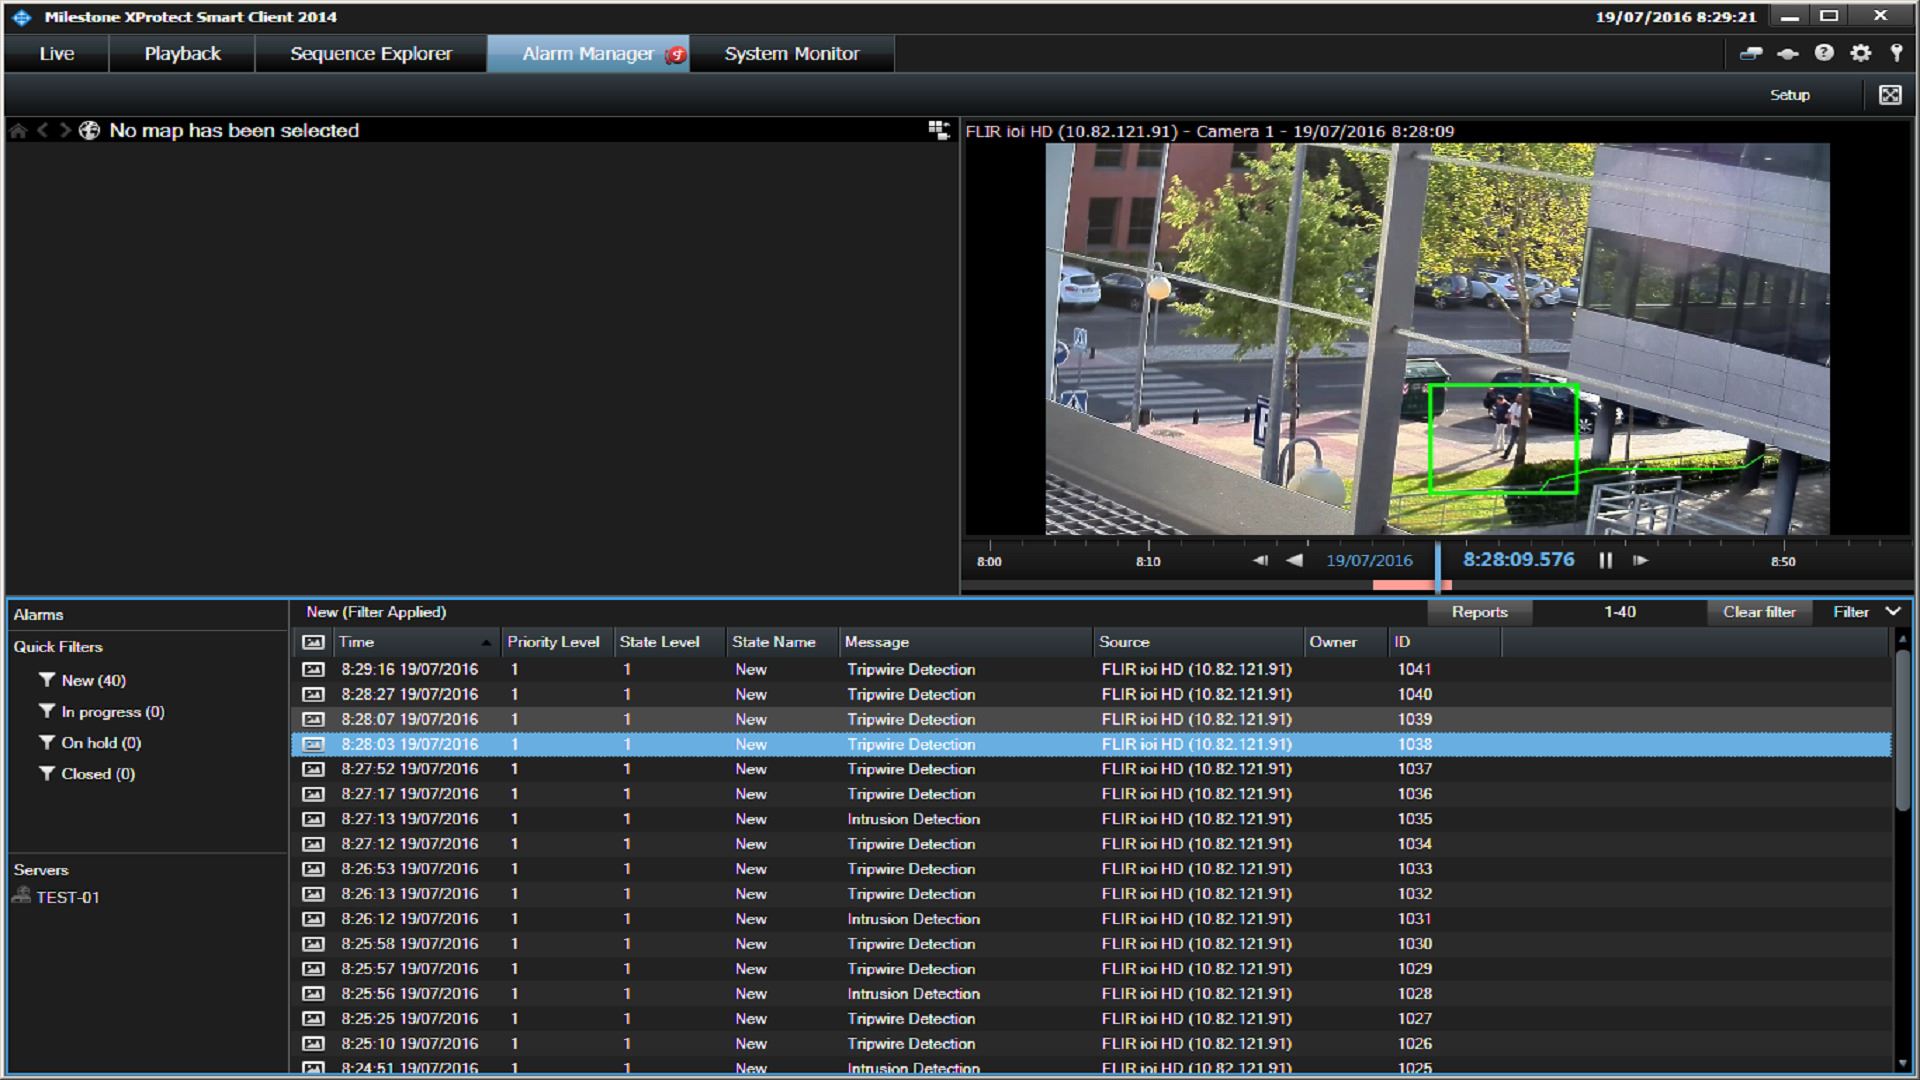Click image icon of alarm 1033

click(313, 870)
